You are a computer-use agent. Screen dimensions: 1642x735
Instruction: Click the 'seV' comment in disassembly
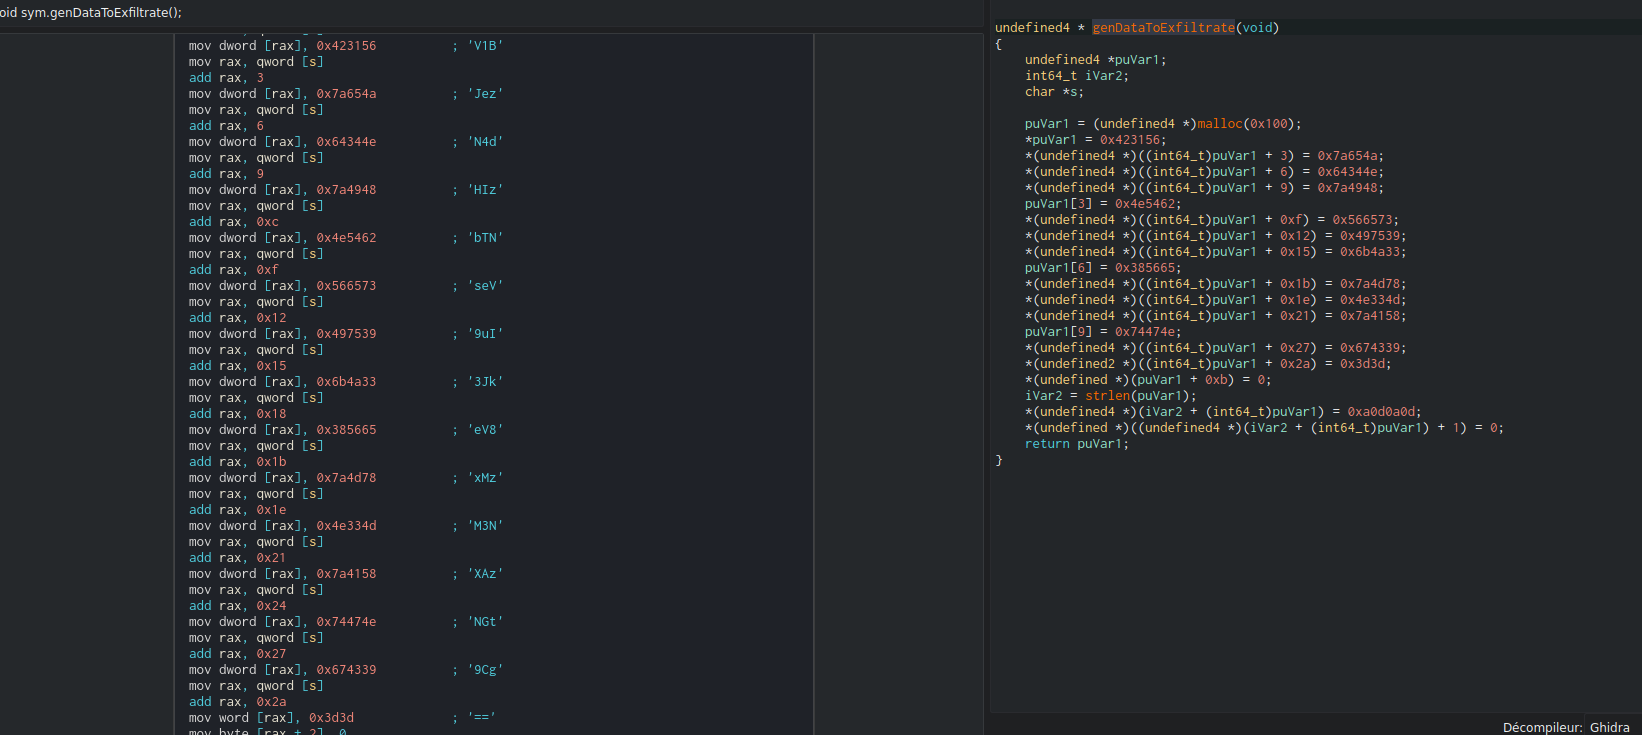[485, 286]
